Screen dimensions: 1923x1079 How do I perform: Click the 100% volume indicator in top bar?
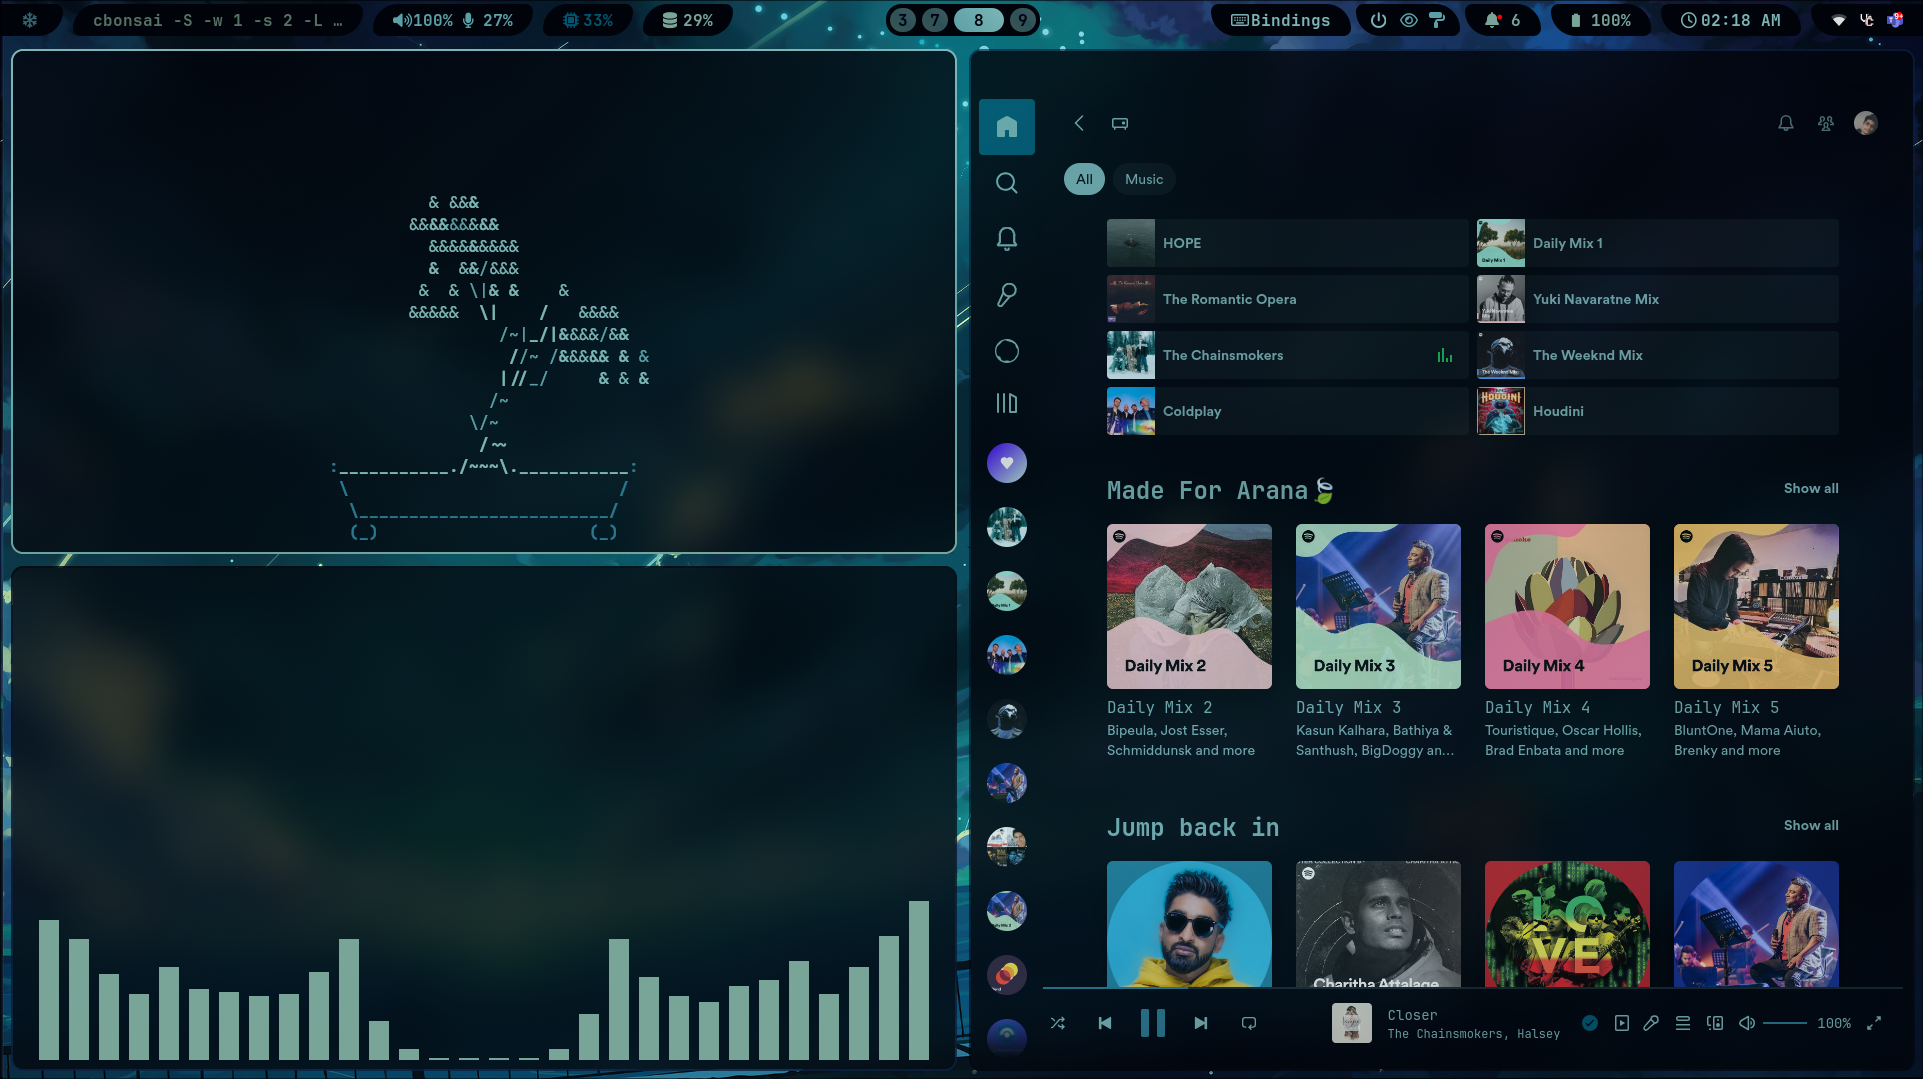coord(422,20)
